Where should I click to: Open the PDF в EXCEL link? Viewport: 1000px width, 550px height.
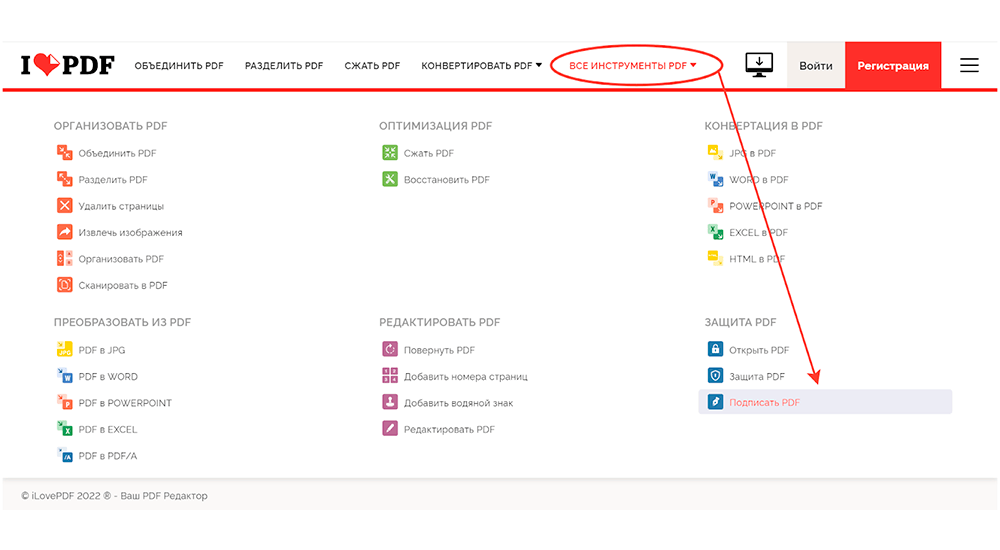(x=108, y=429)
